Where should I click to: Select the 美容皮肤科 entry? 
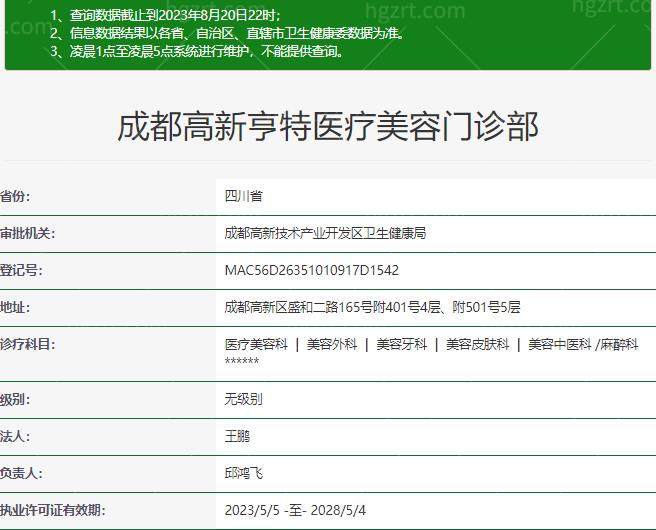477,344
